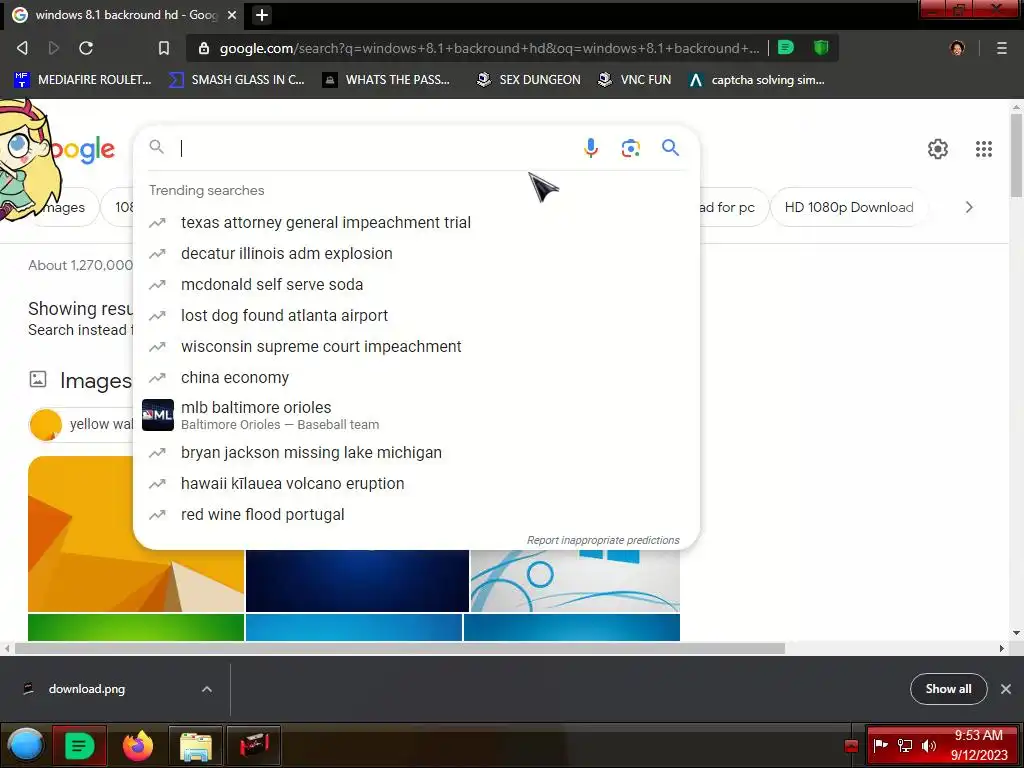Click the vertical page scrollbar
The height and width of the screenshot is (768, 1024).
point(1016,155)
